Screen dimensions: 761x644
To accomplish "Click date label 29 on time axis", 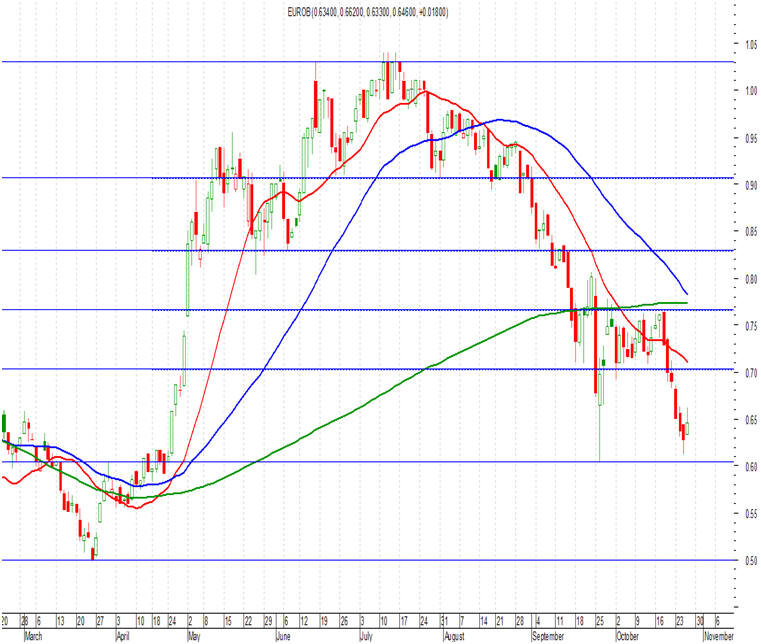I will (268, 621).
